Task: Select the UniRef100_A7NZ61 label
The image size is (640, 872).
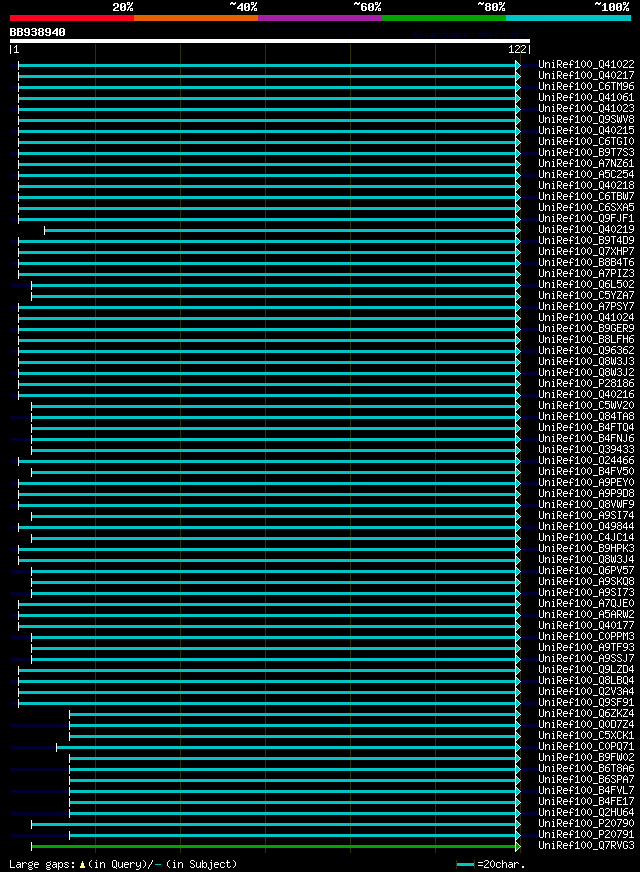Action: click(586, 164)
